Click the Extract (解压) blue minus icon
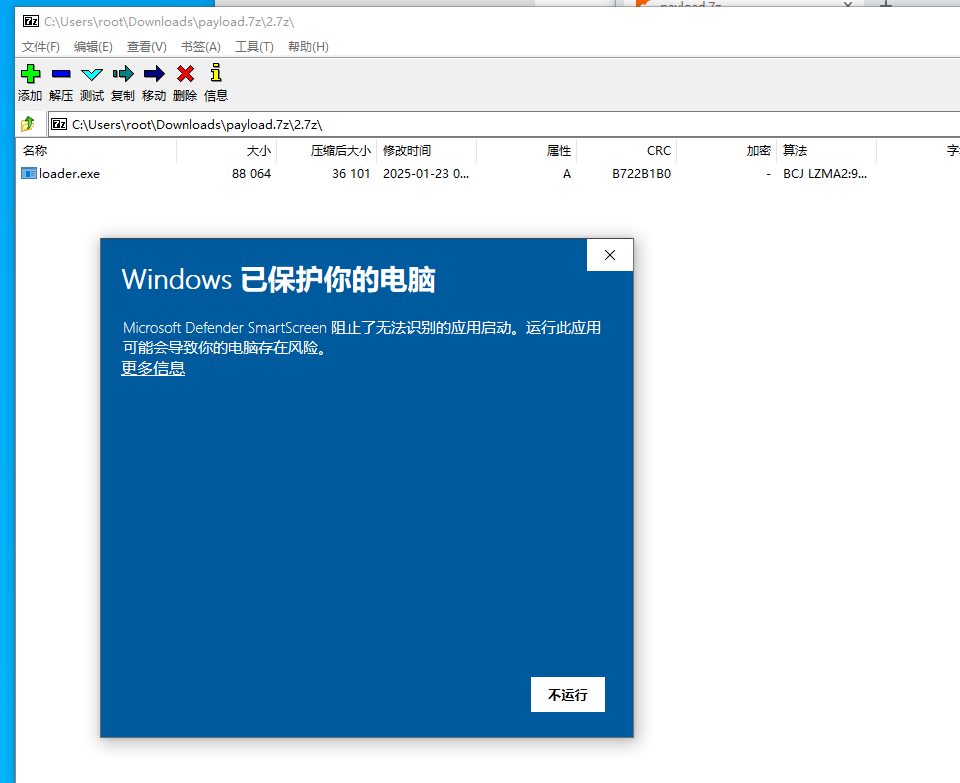 (x=61, y=74)
